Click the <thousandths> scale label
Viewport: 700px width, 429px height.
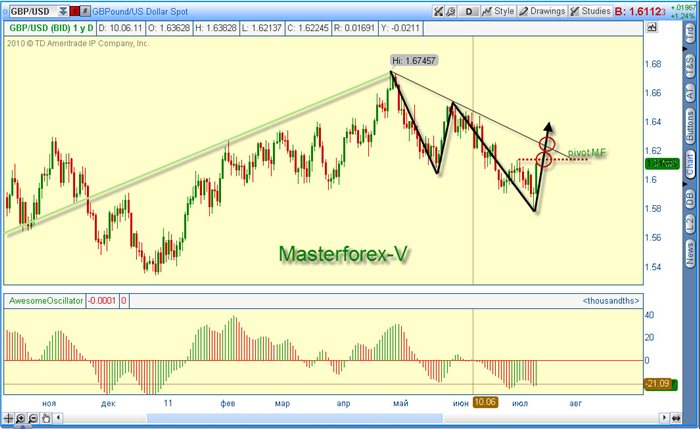pyautogui.click(x=611, y=301)
